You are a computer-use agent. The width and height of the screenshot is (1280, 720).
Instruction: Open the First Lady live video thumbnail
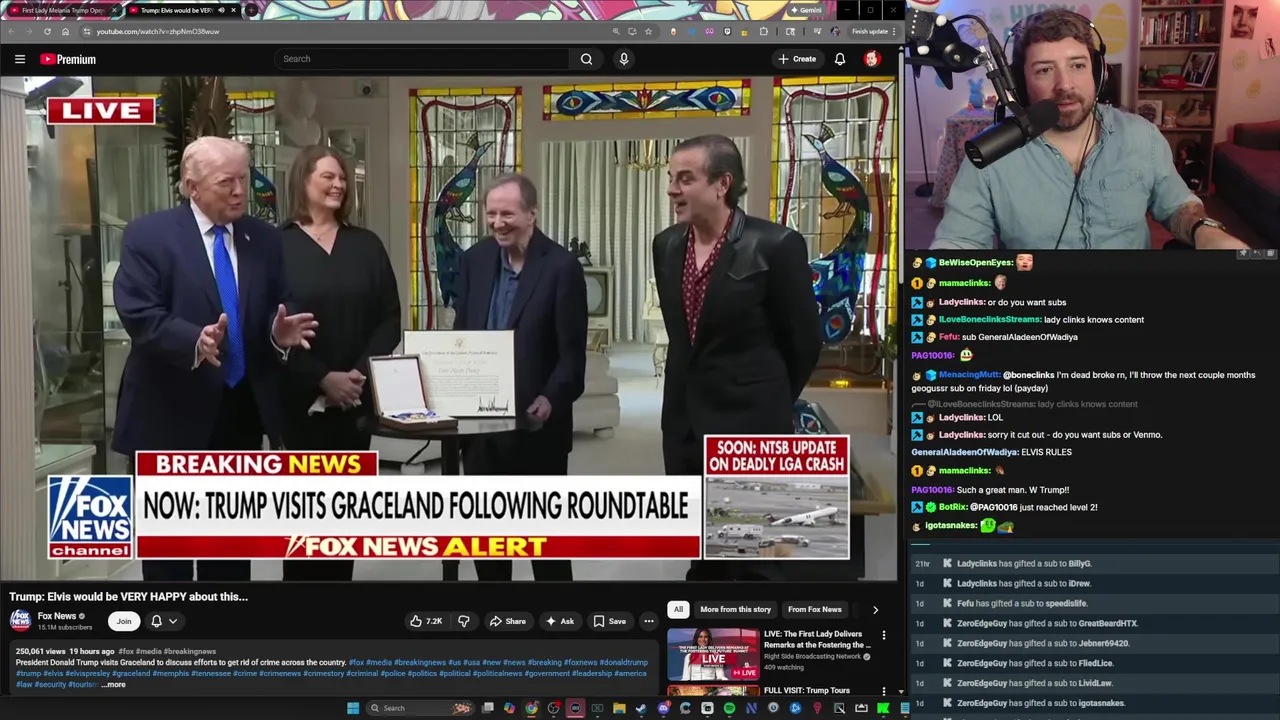point(712,653)
